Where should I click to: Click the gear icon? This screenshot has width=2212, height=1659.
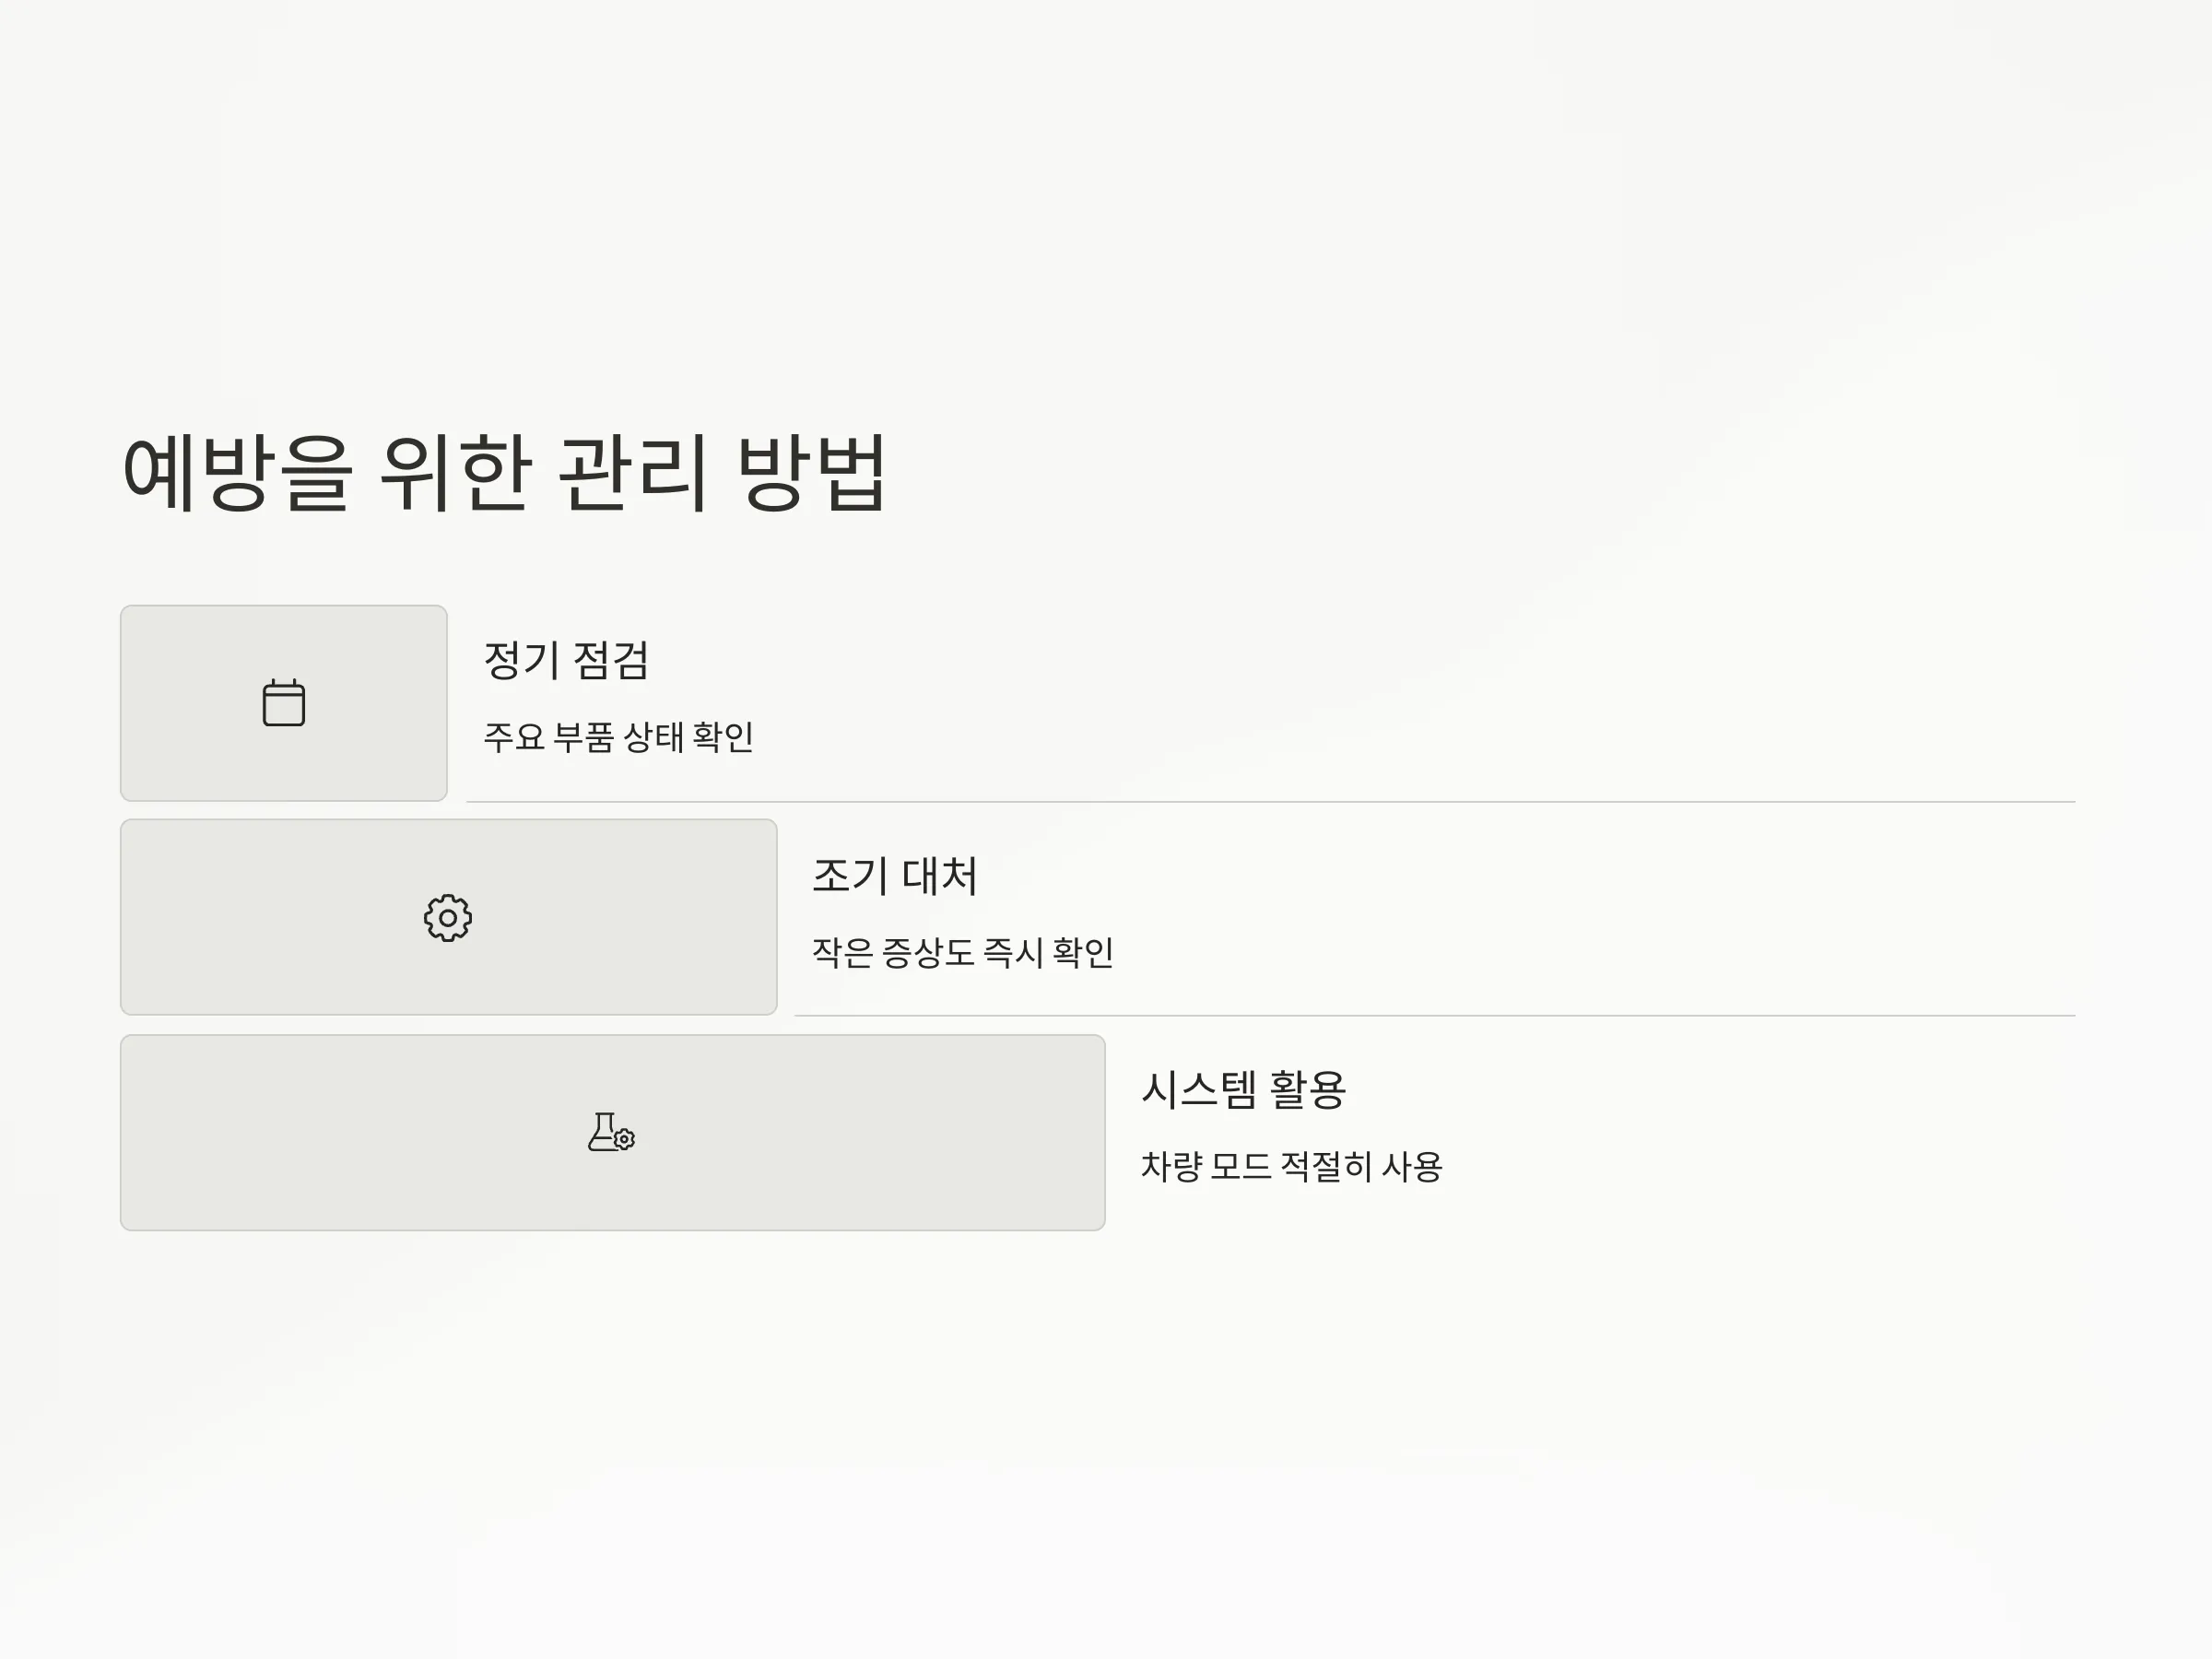tap(448, 918)
